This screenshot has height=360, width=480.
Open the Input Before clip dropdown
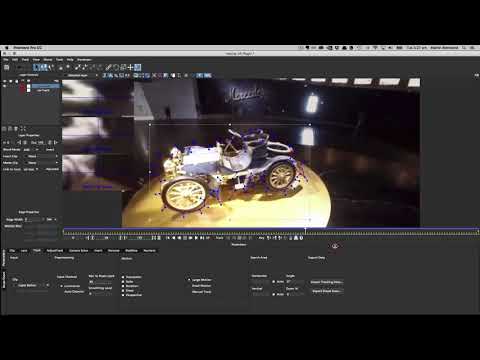33,285
